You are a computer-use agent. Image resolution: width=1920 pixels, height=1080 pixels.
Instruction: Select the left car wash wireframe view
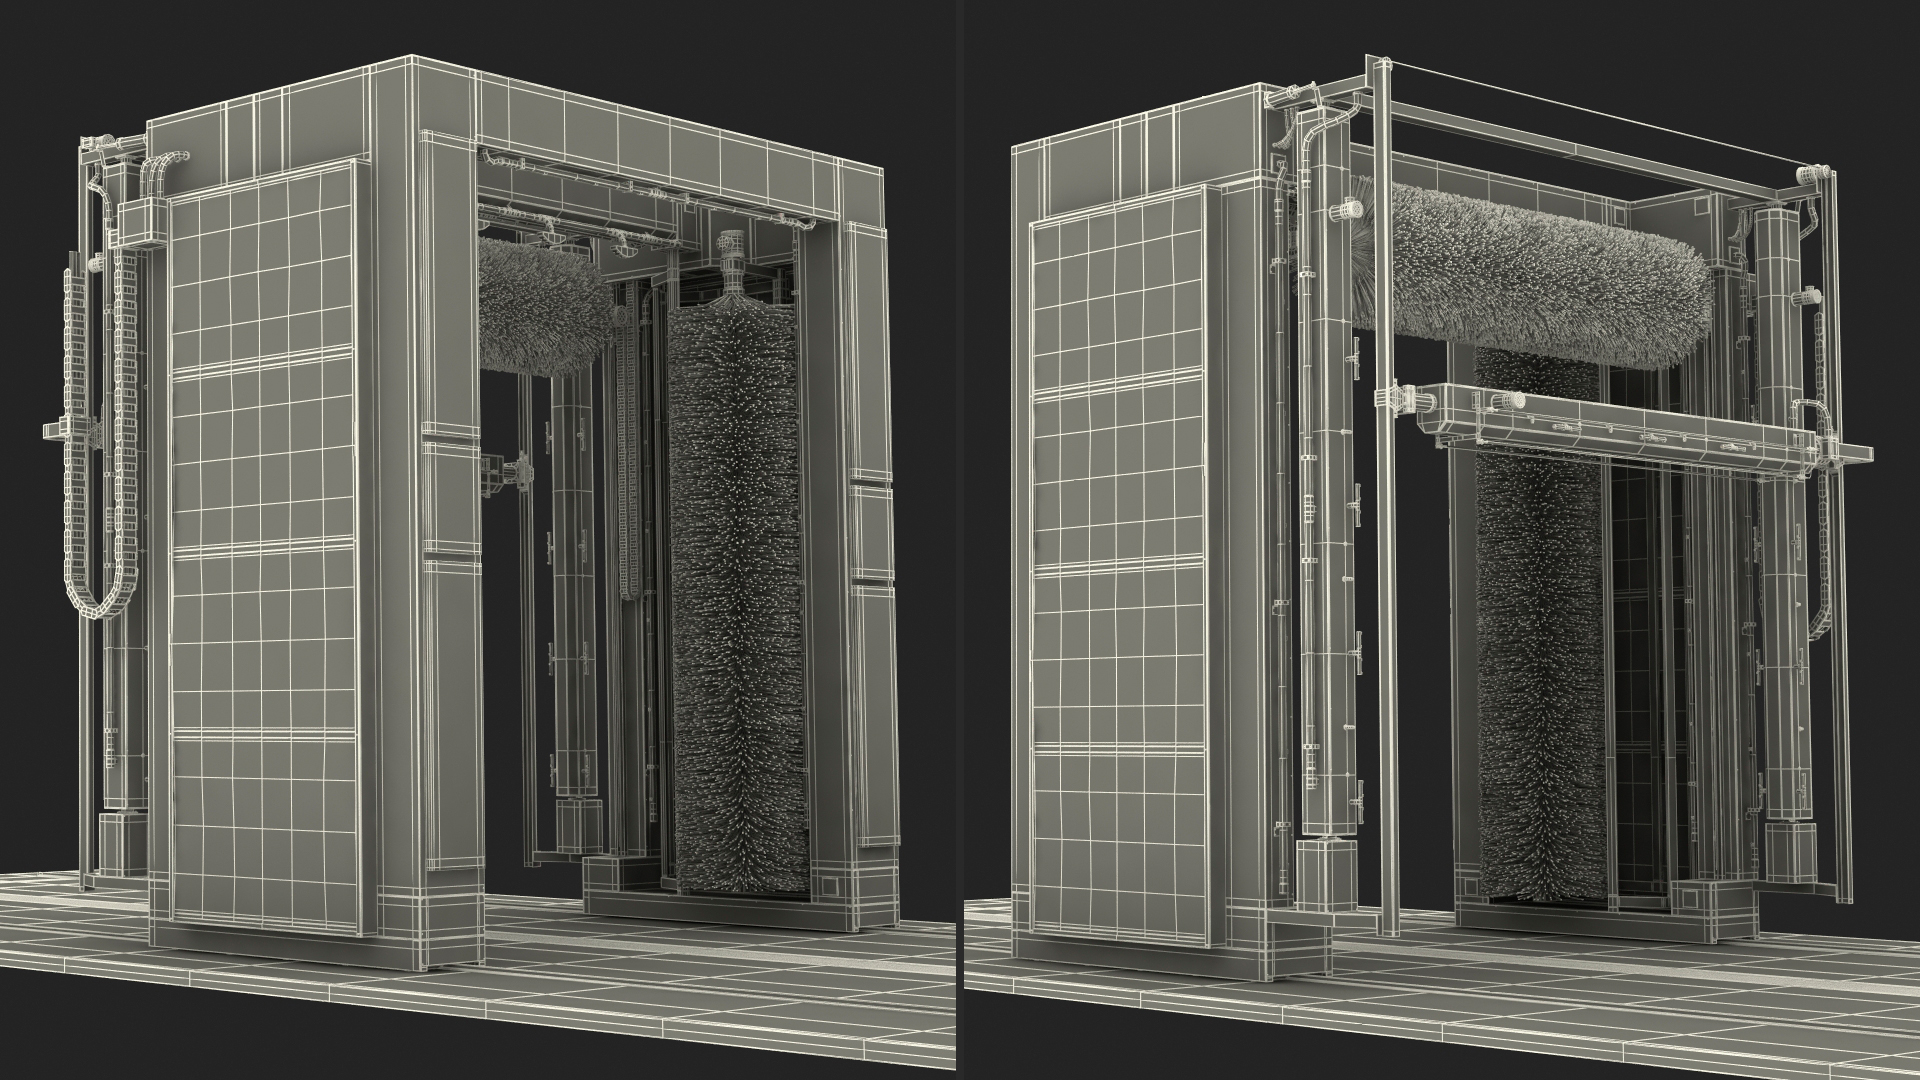479,540
